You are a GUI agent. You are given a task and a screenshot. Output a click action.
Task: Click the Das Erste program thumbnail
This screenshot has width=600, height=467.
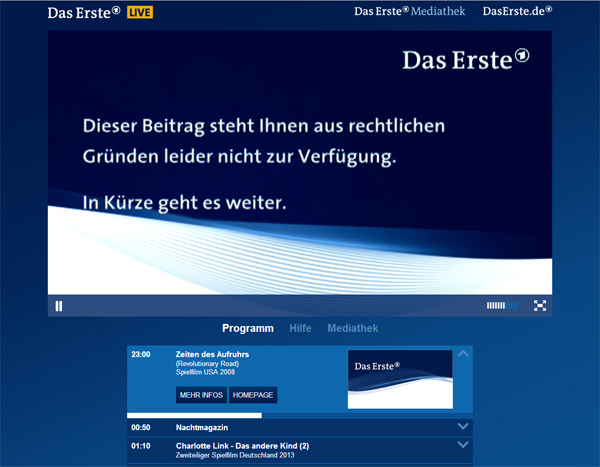click(400, 379)
